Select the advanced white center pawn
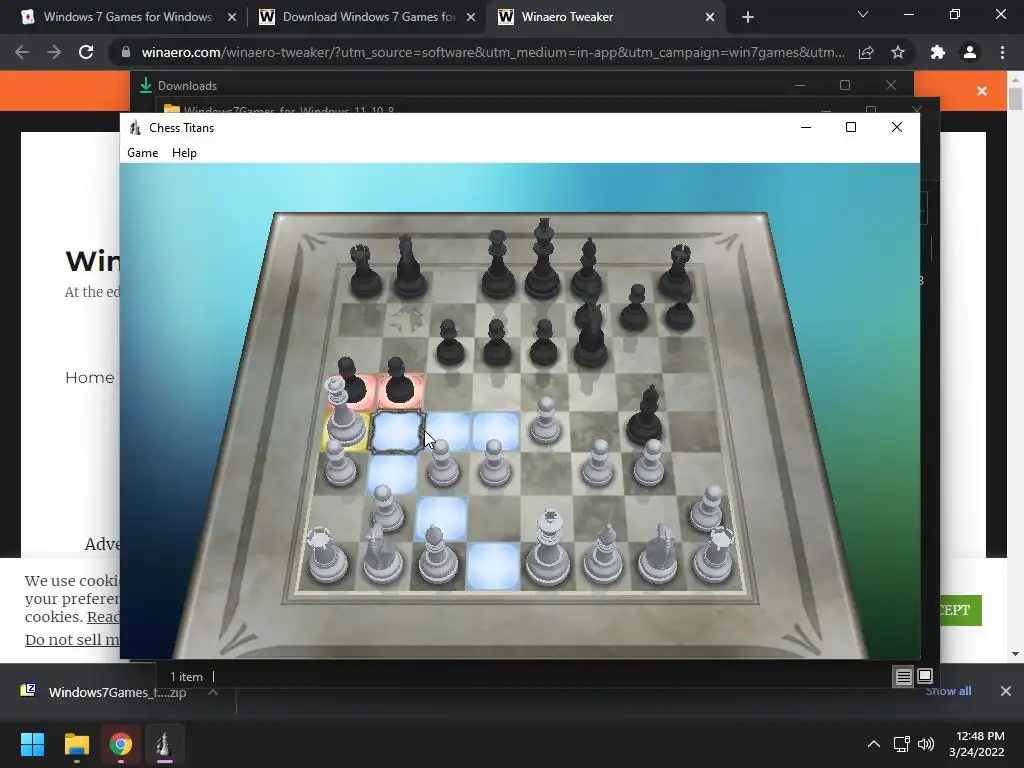The image size is (1024, 768). 545,421
